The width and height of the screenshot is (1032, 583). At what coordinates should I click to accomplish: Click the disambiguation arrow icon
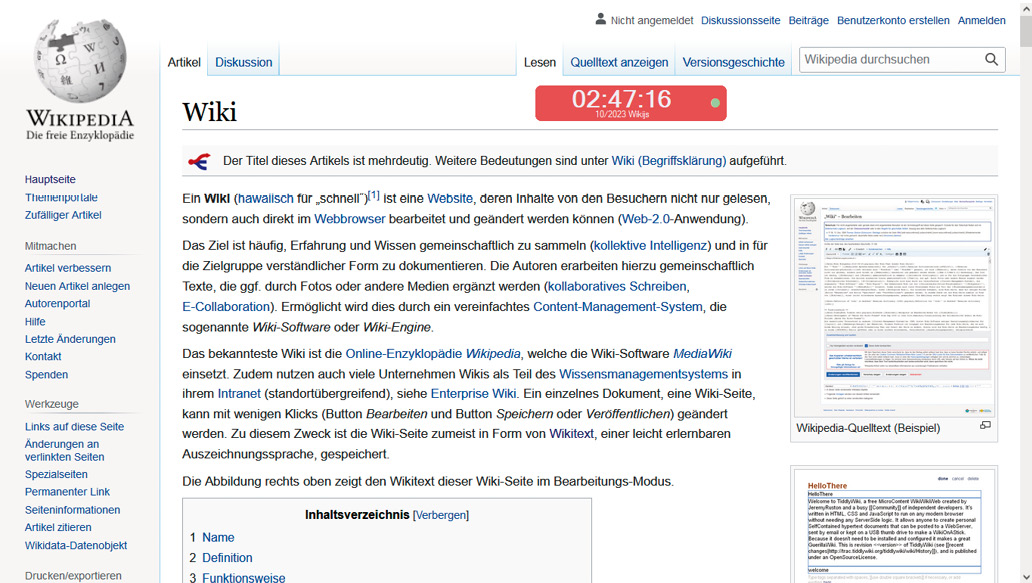199,161
